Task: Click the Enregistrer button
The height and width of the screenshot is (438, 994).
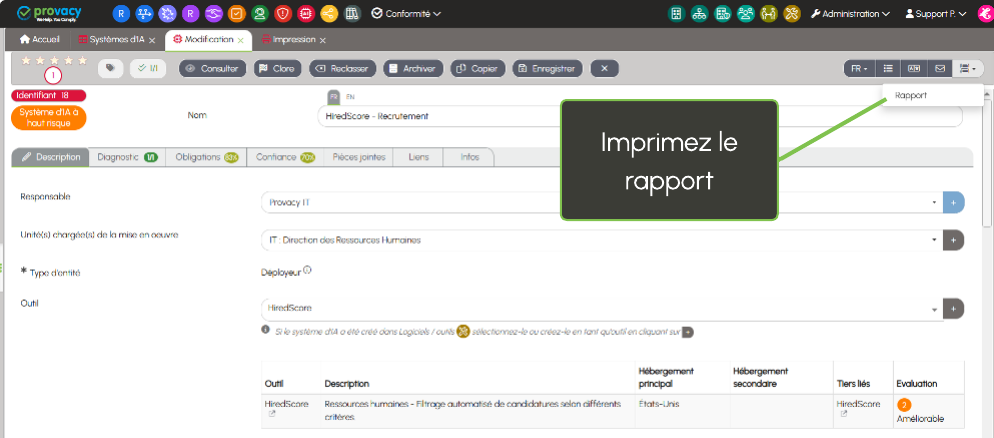Action: (x=547, y=69)
